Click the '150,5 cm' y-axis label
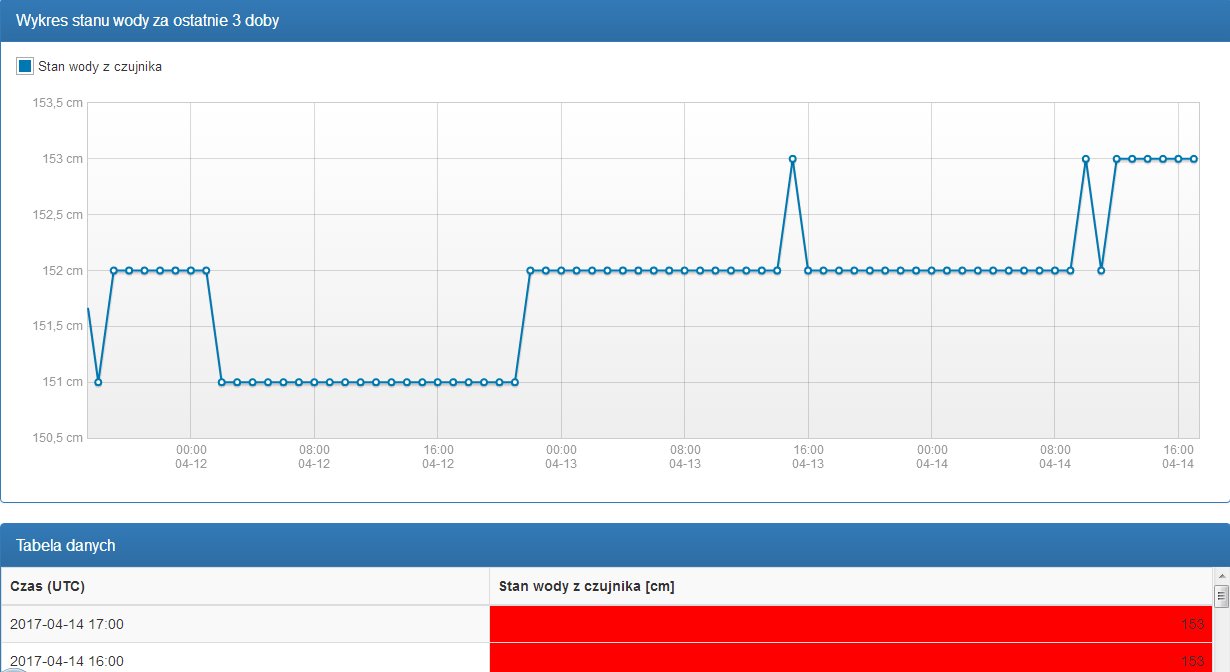 point(59,438)
